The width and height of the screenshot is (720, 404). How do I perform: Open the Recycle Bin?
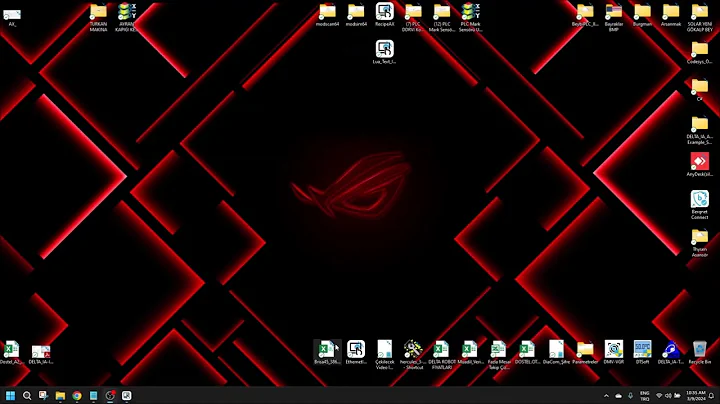click(x=699, y=350)
